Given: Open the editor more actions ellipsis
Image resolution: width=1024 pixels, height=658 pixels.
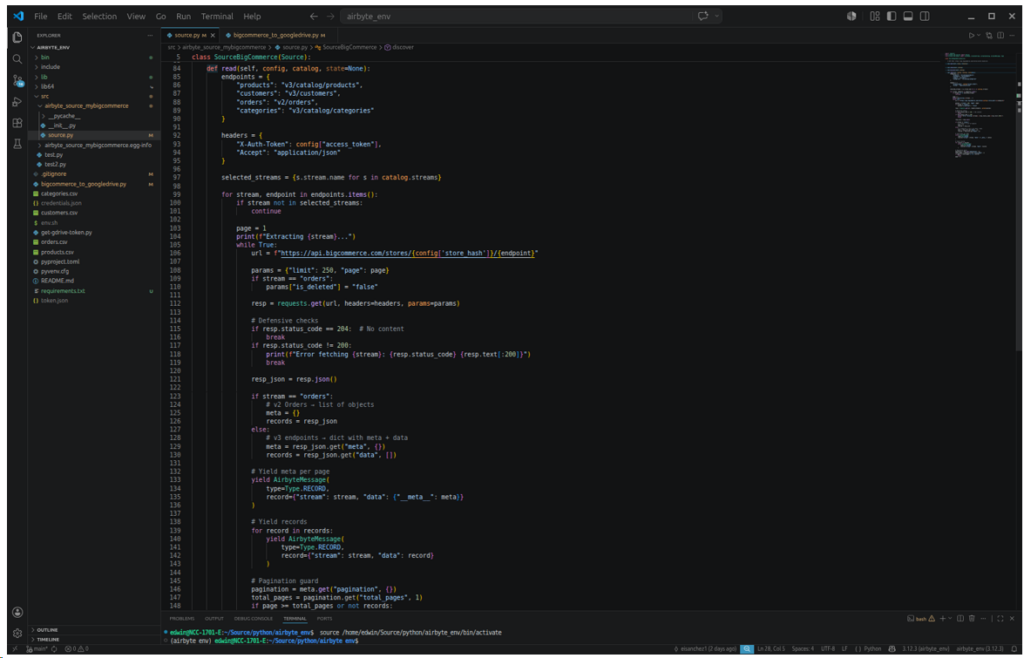Looking at the screenshot, I should (x=1012, y=35).
